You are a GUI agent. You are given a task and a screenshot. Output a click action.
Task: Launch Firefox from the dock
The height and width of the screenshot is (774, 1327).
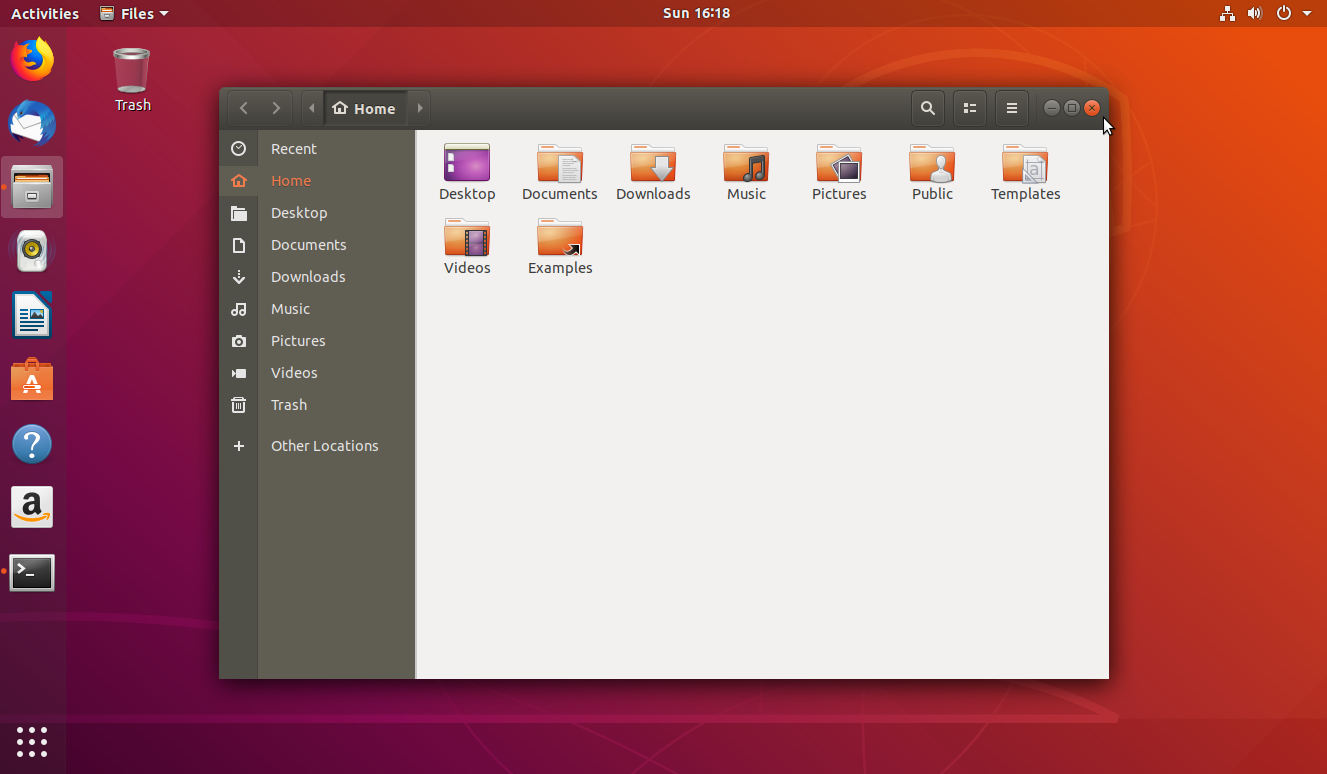[32, 59]
